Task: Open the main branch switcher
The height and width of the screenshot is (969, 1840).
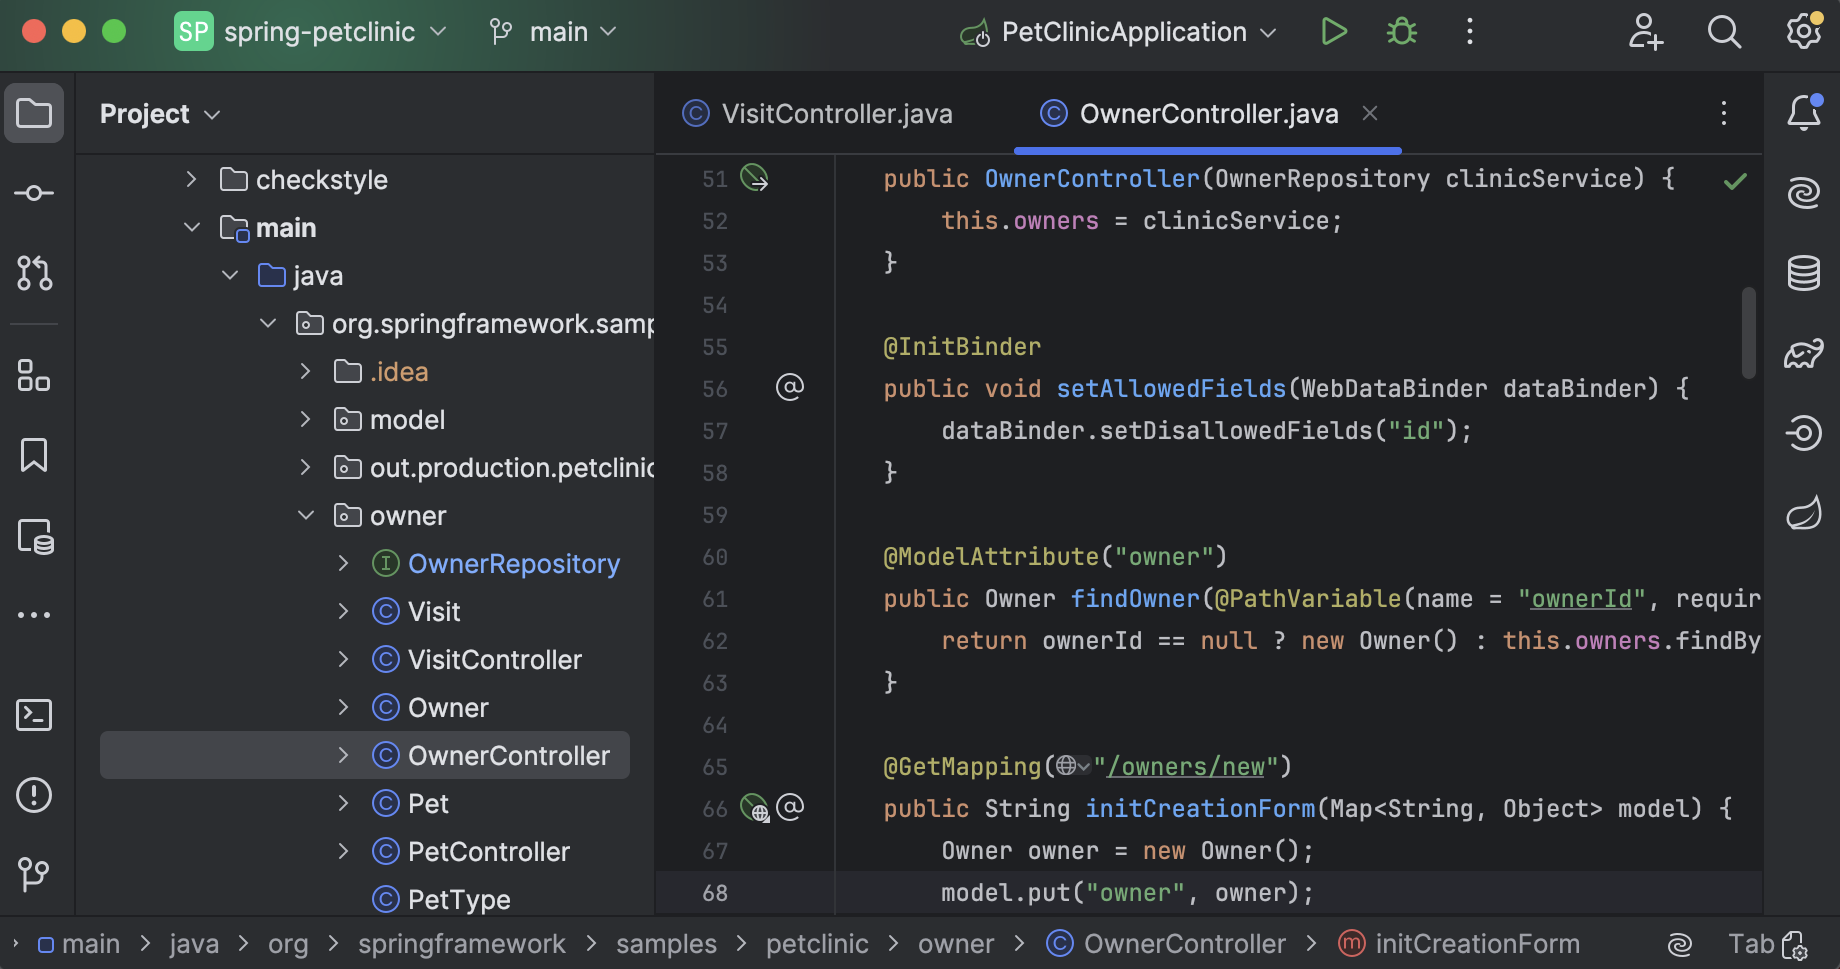Action: (551, 31)
